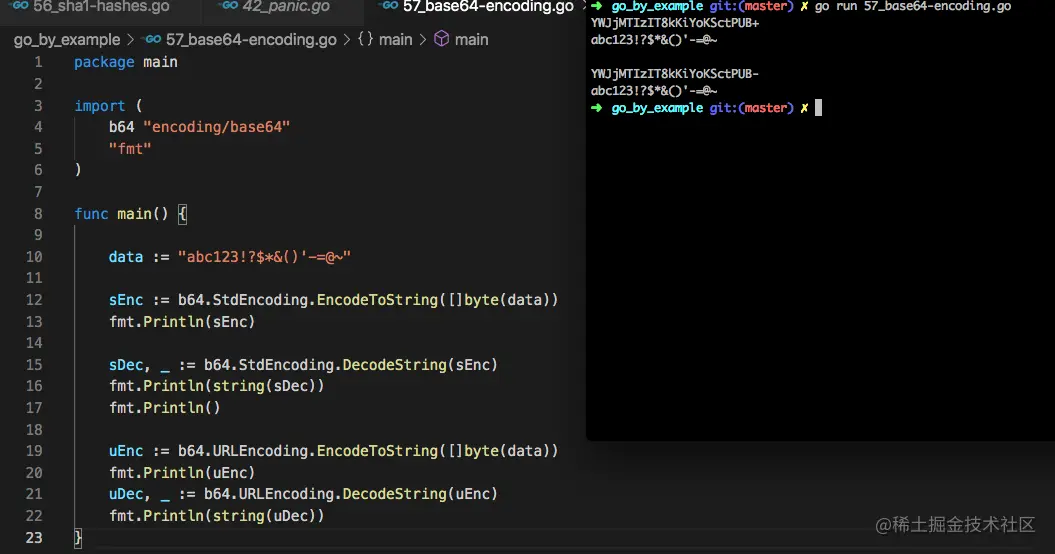Click the 'package' keyword on line 1
Viewport: 1055px width, 554px height.
pos(104,62)
